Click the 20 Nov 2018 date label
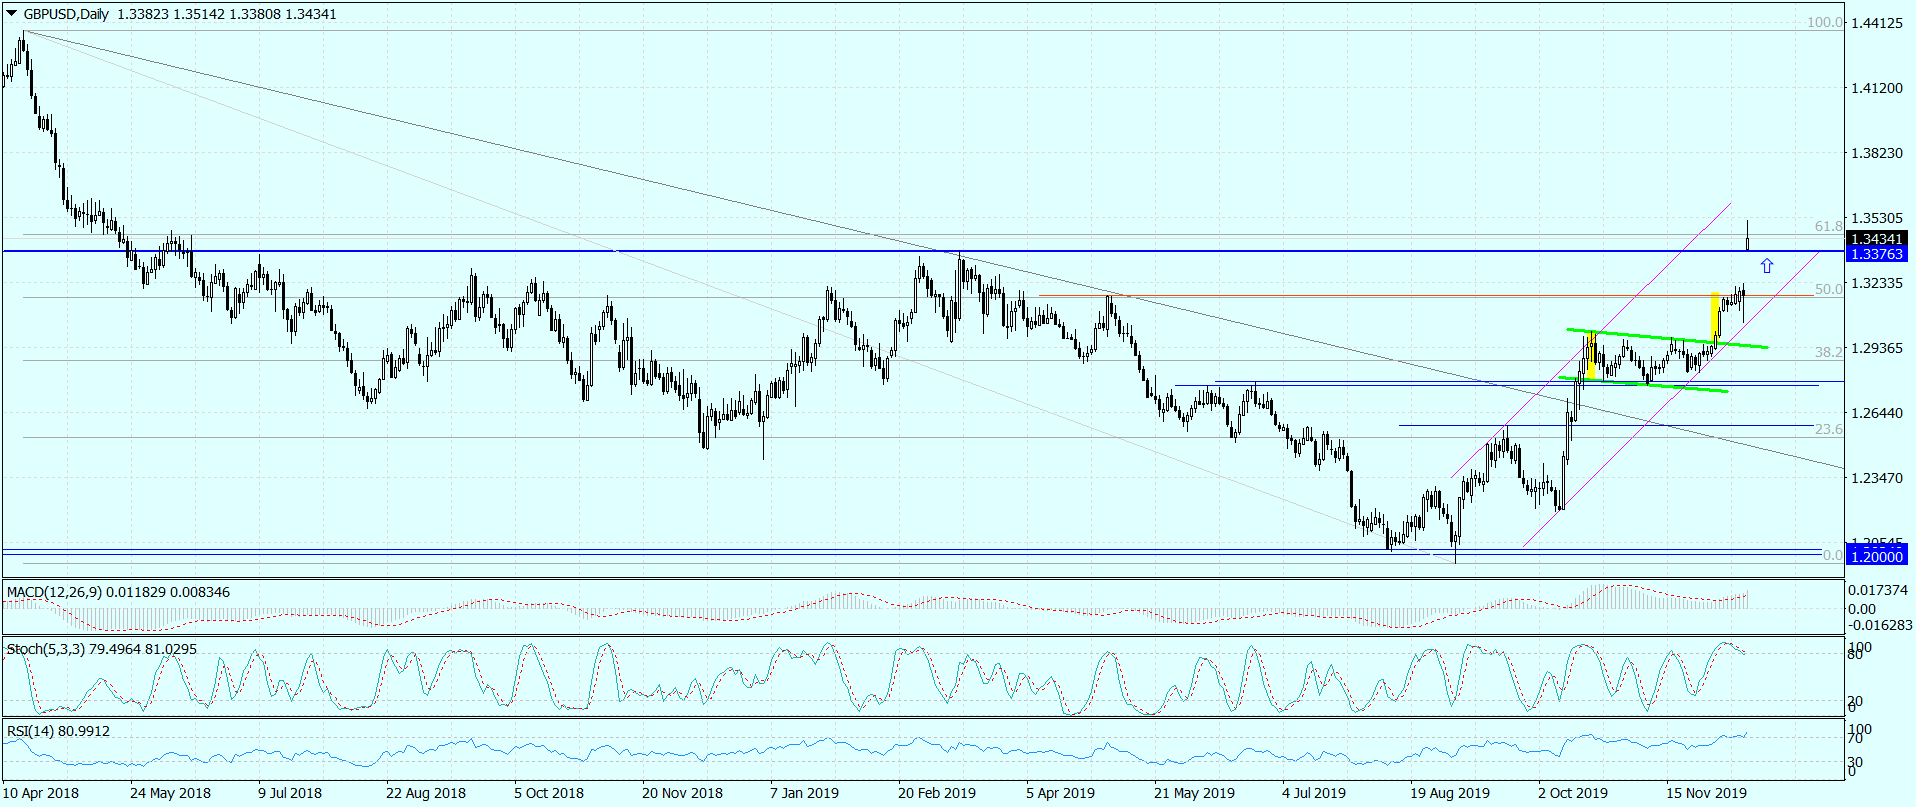1916x807 pixels. (682, 793)
